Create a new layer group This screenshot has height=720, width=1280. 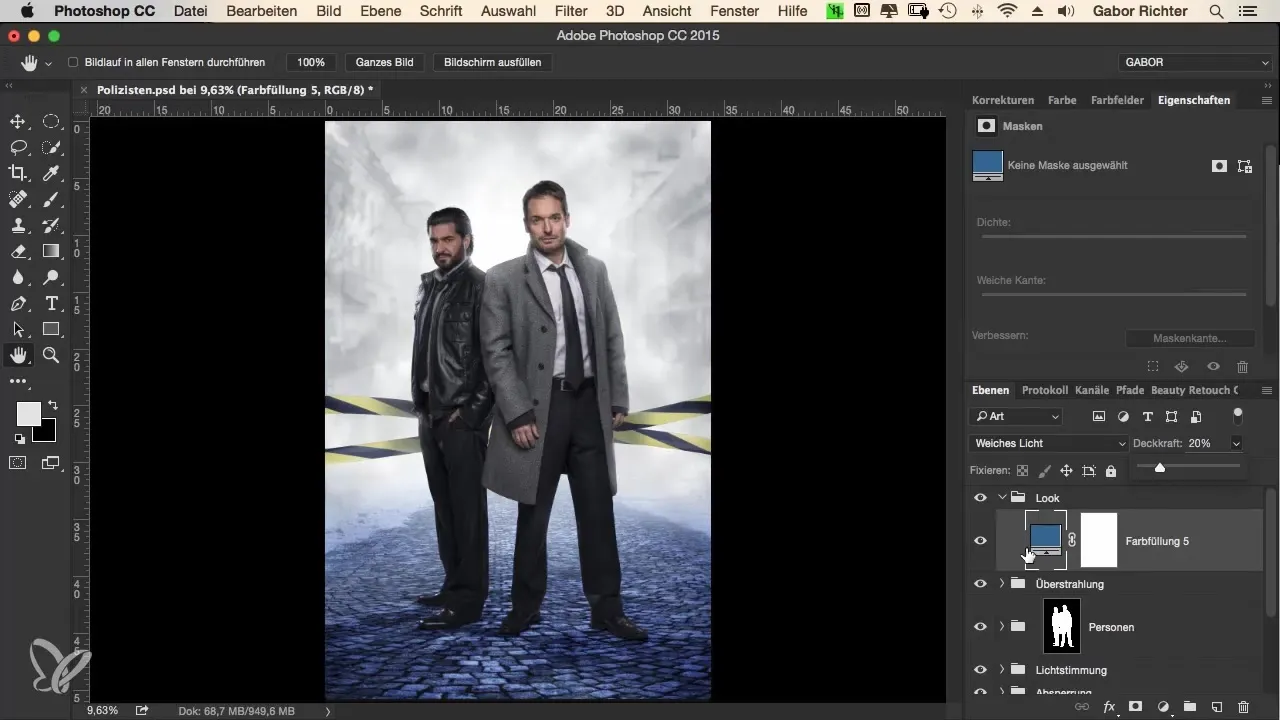pos(1190,706)
